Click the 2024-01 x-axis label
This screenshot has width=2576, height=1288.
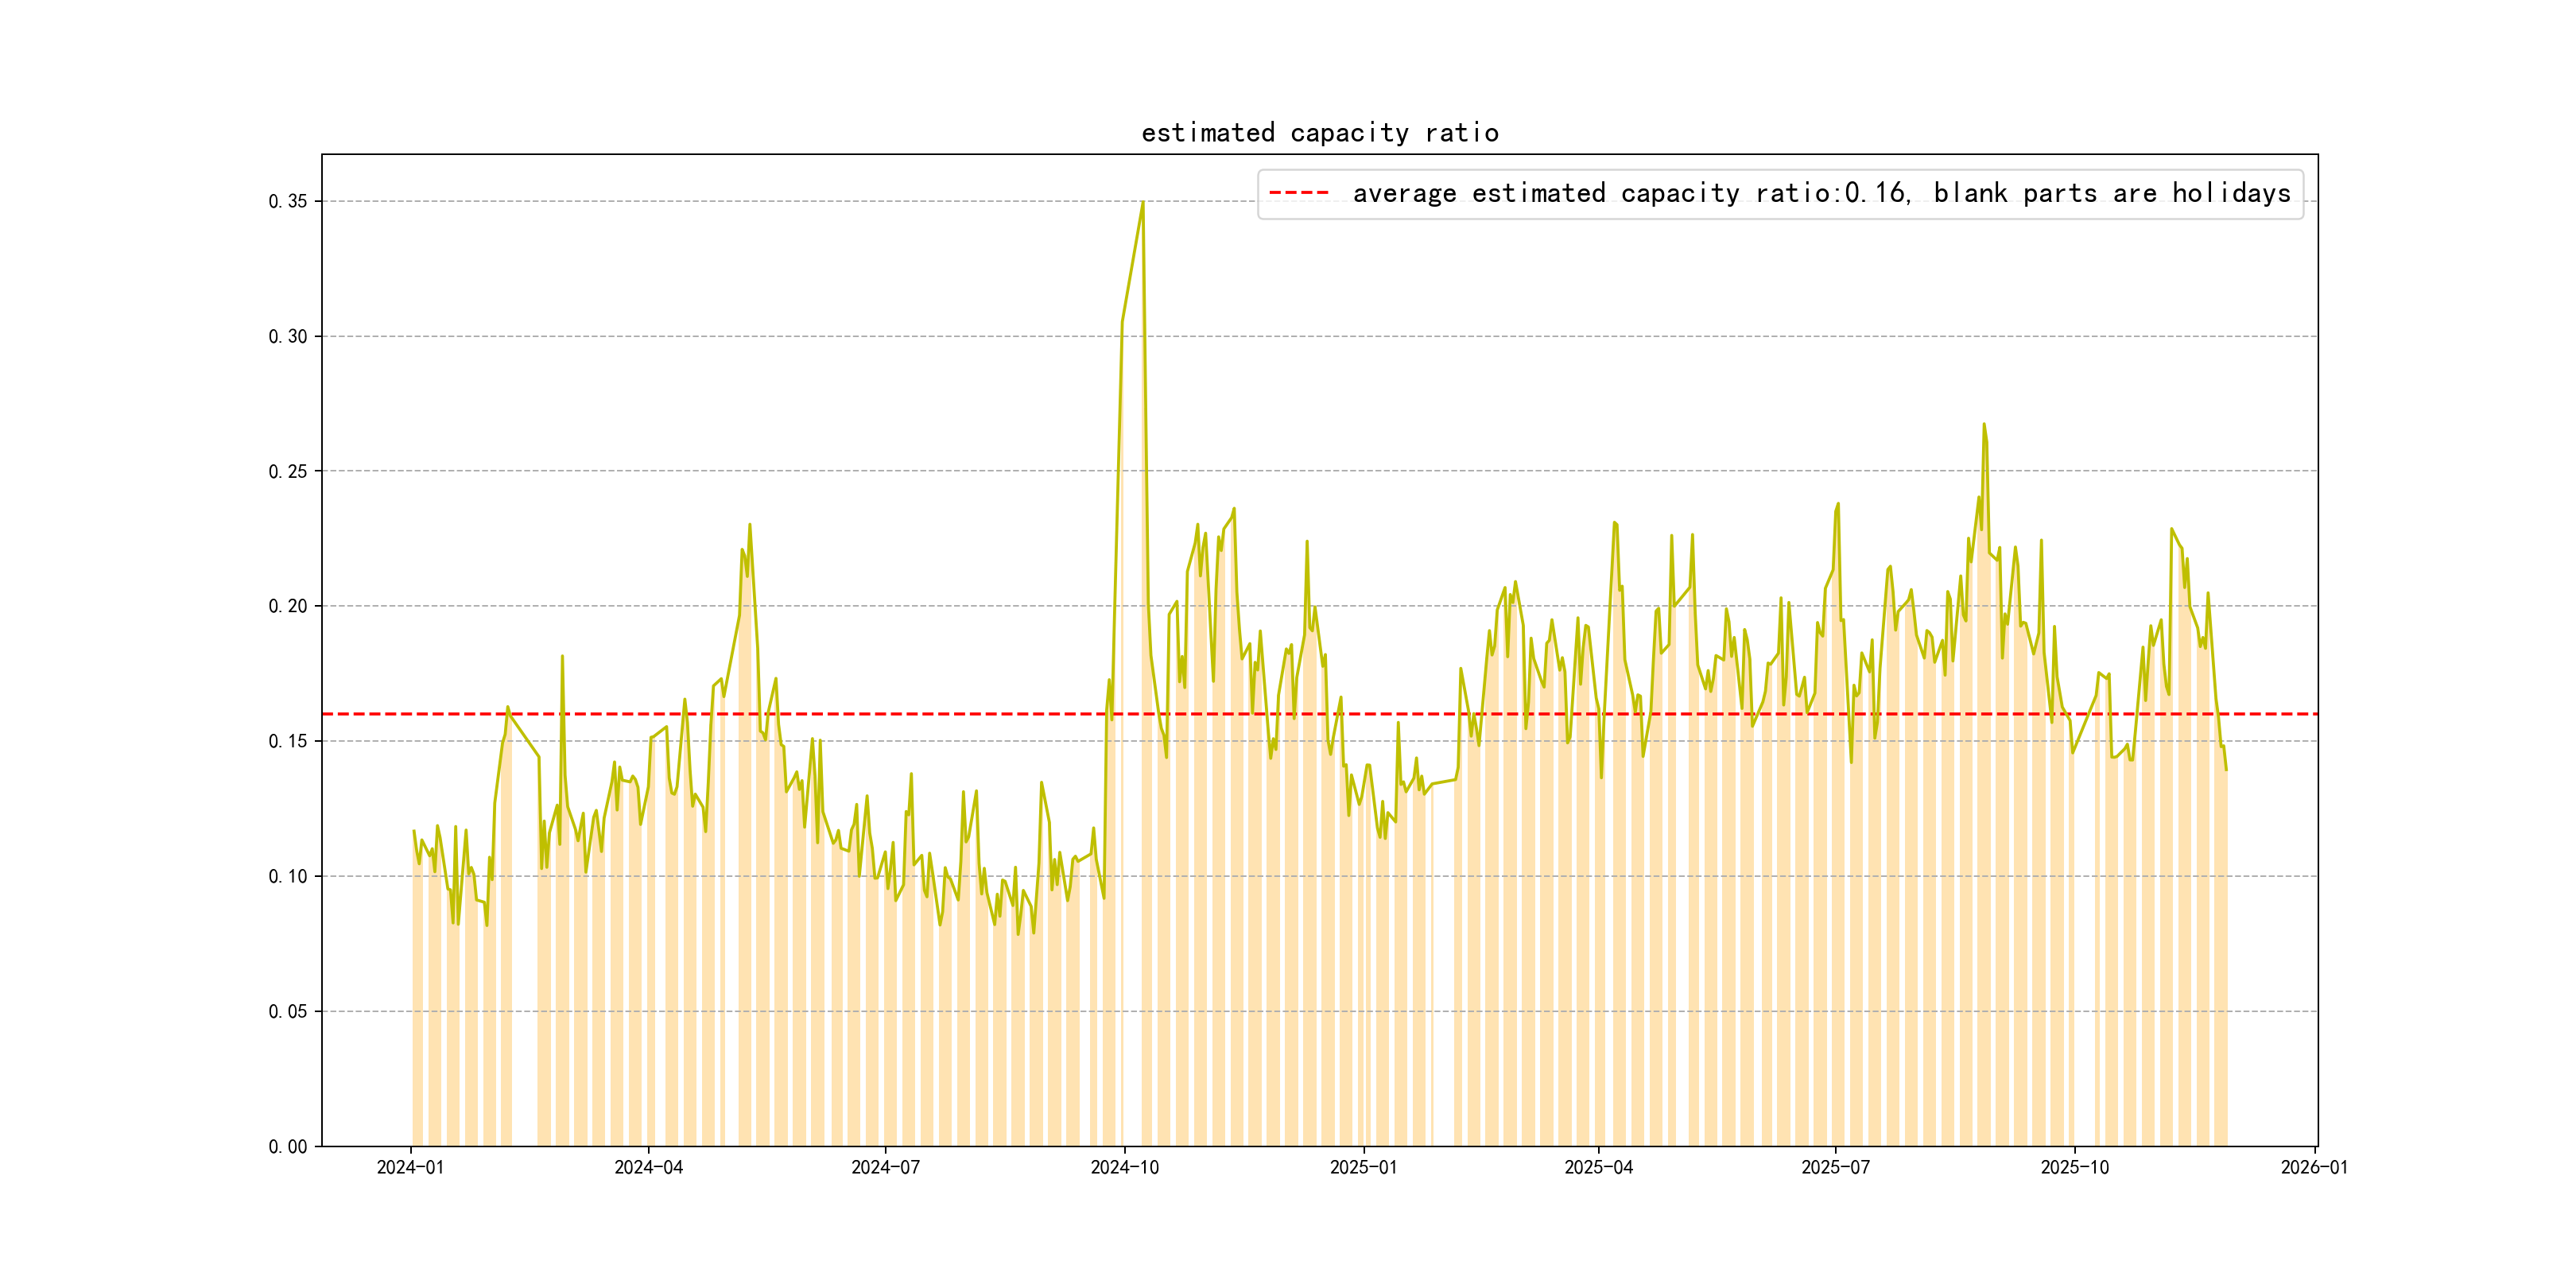(x=410, y=1168)
